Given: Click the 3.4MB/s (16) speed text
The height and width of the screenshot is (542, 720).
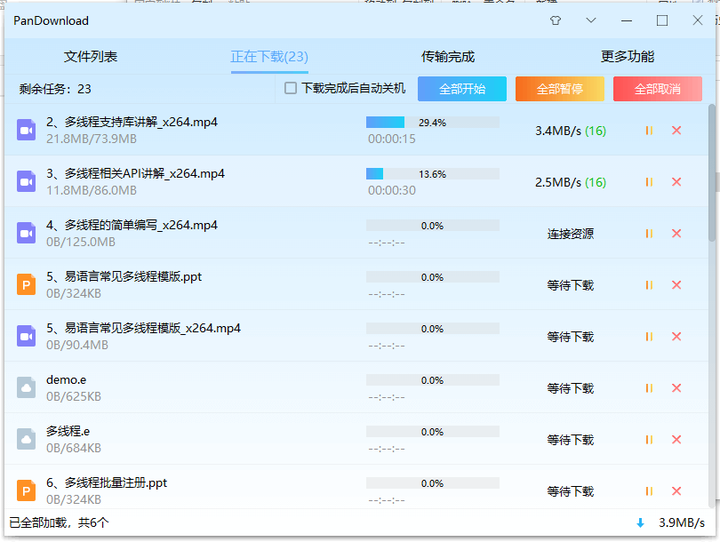Looking at the screenshot, I should tap(570, 131).
